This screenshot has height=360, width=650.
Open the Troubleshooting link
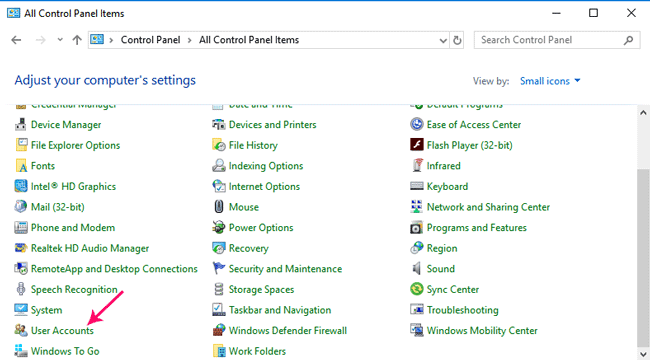[x=463, y=310]
